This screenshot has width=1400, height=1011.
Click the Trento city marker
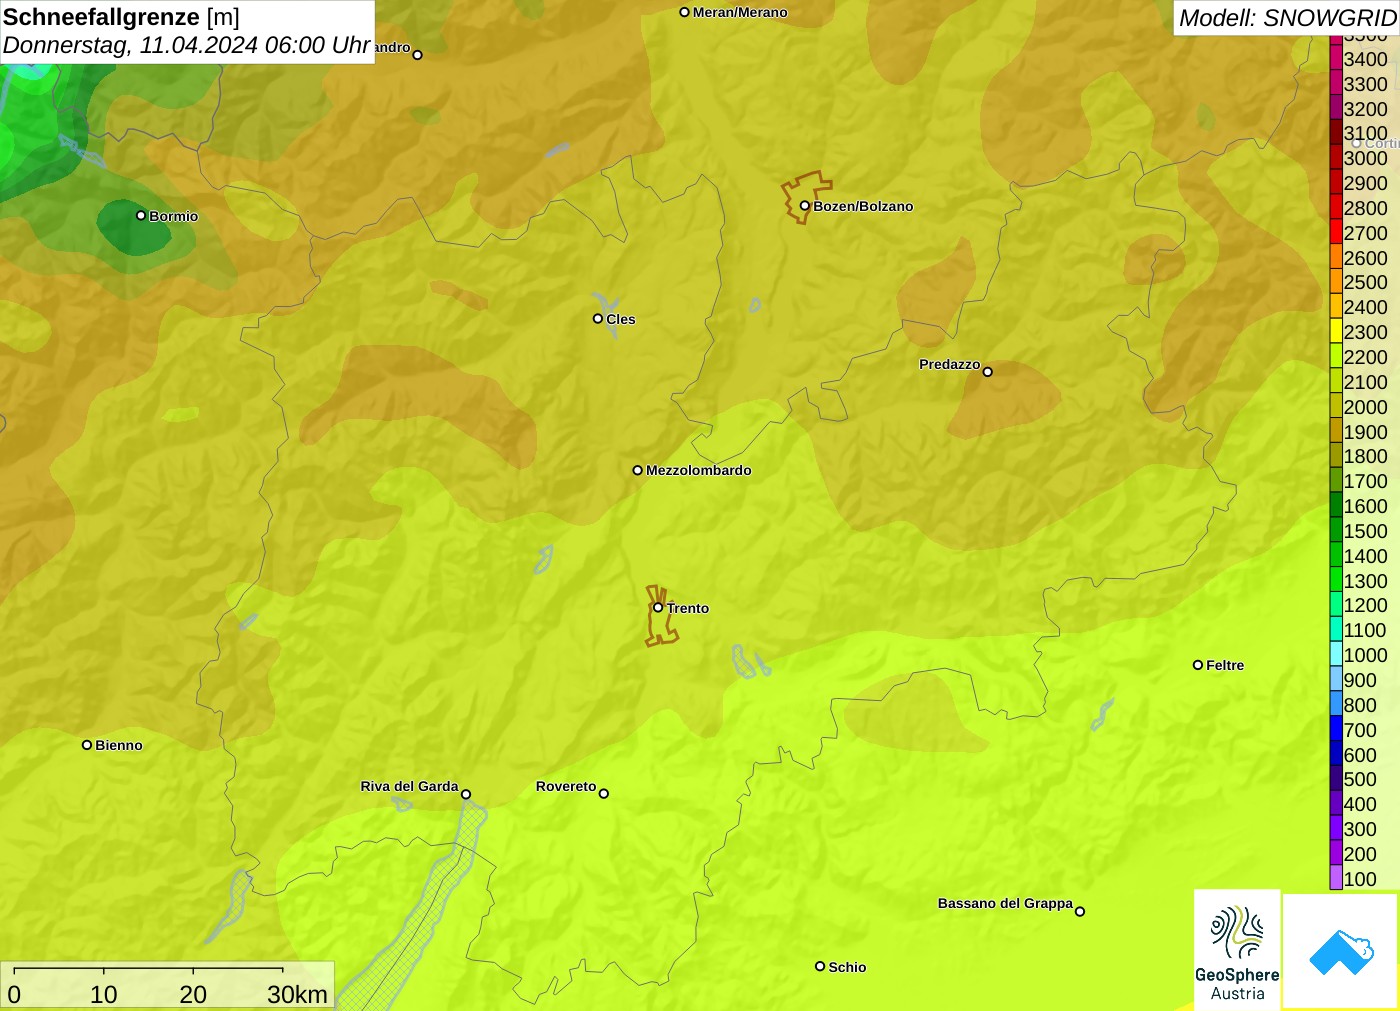pyautogui.click(x=658, y=607)
